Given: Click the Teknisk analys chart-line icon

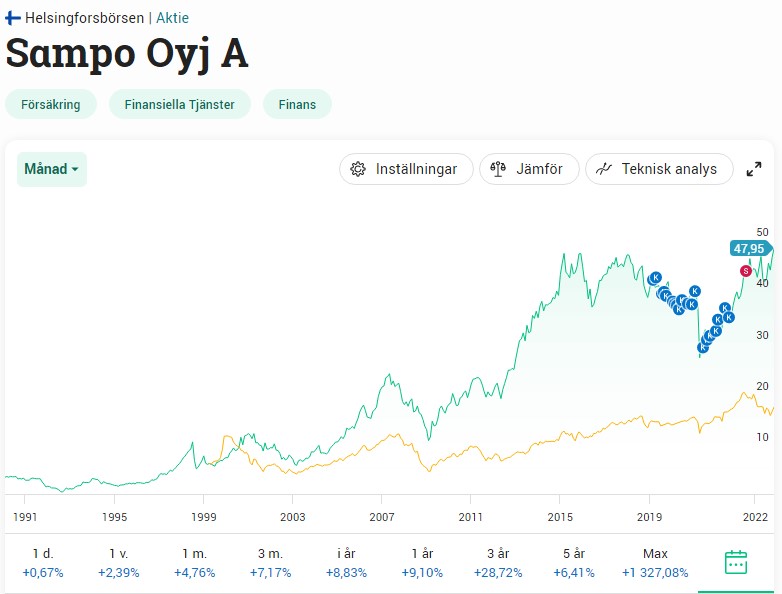Looking at the screenshot, I should [604, 169].
